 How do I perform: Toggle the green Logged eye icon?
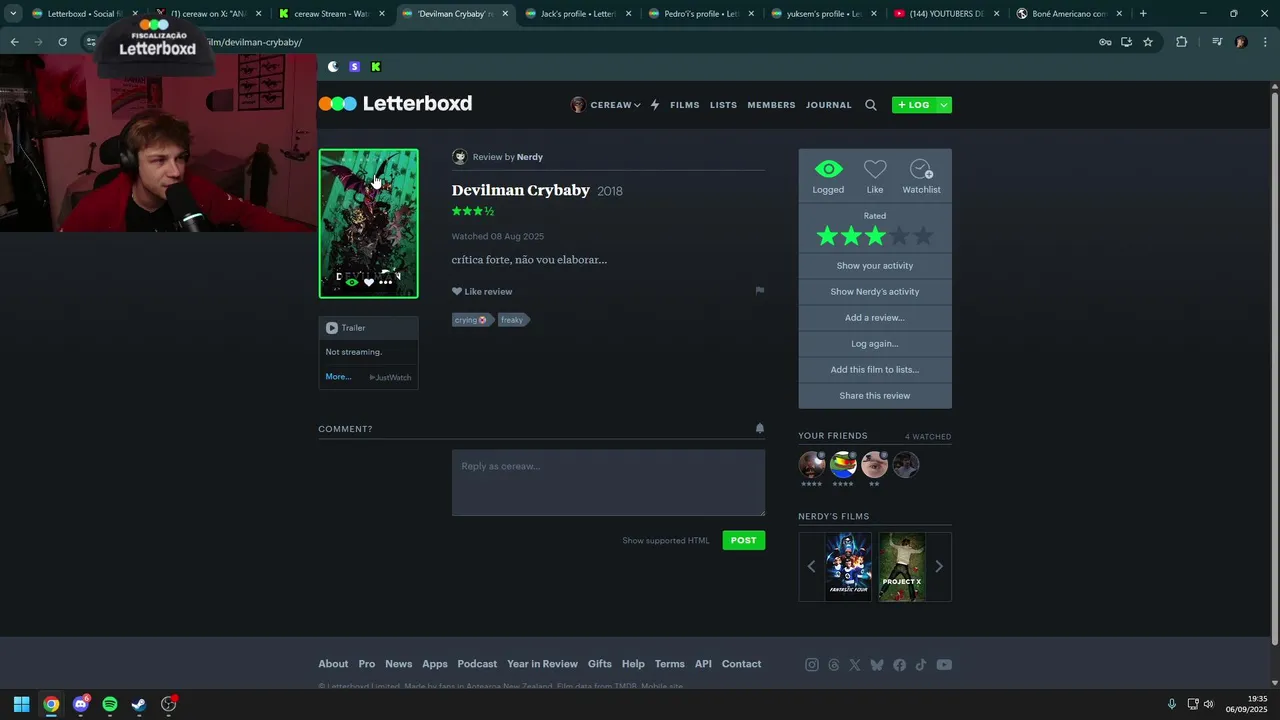click(x=828, y=169)
